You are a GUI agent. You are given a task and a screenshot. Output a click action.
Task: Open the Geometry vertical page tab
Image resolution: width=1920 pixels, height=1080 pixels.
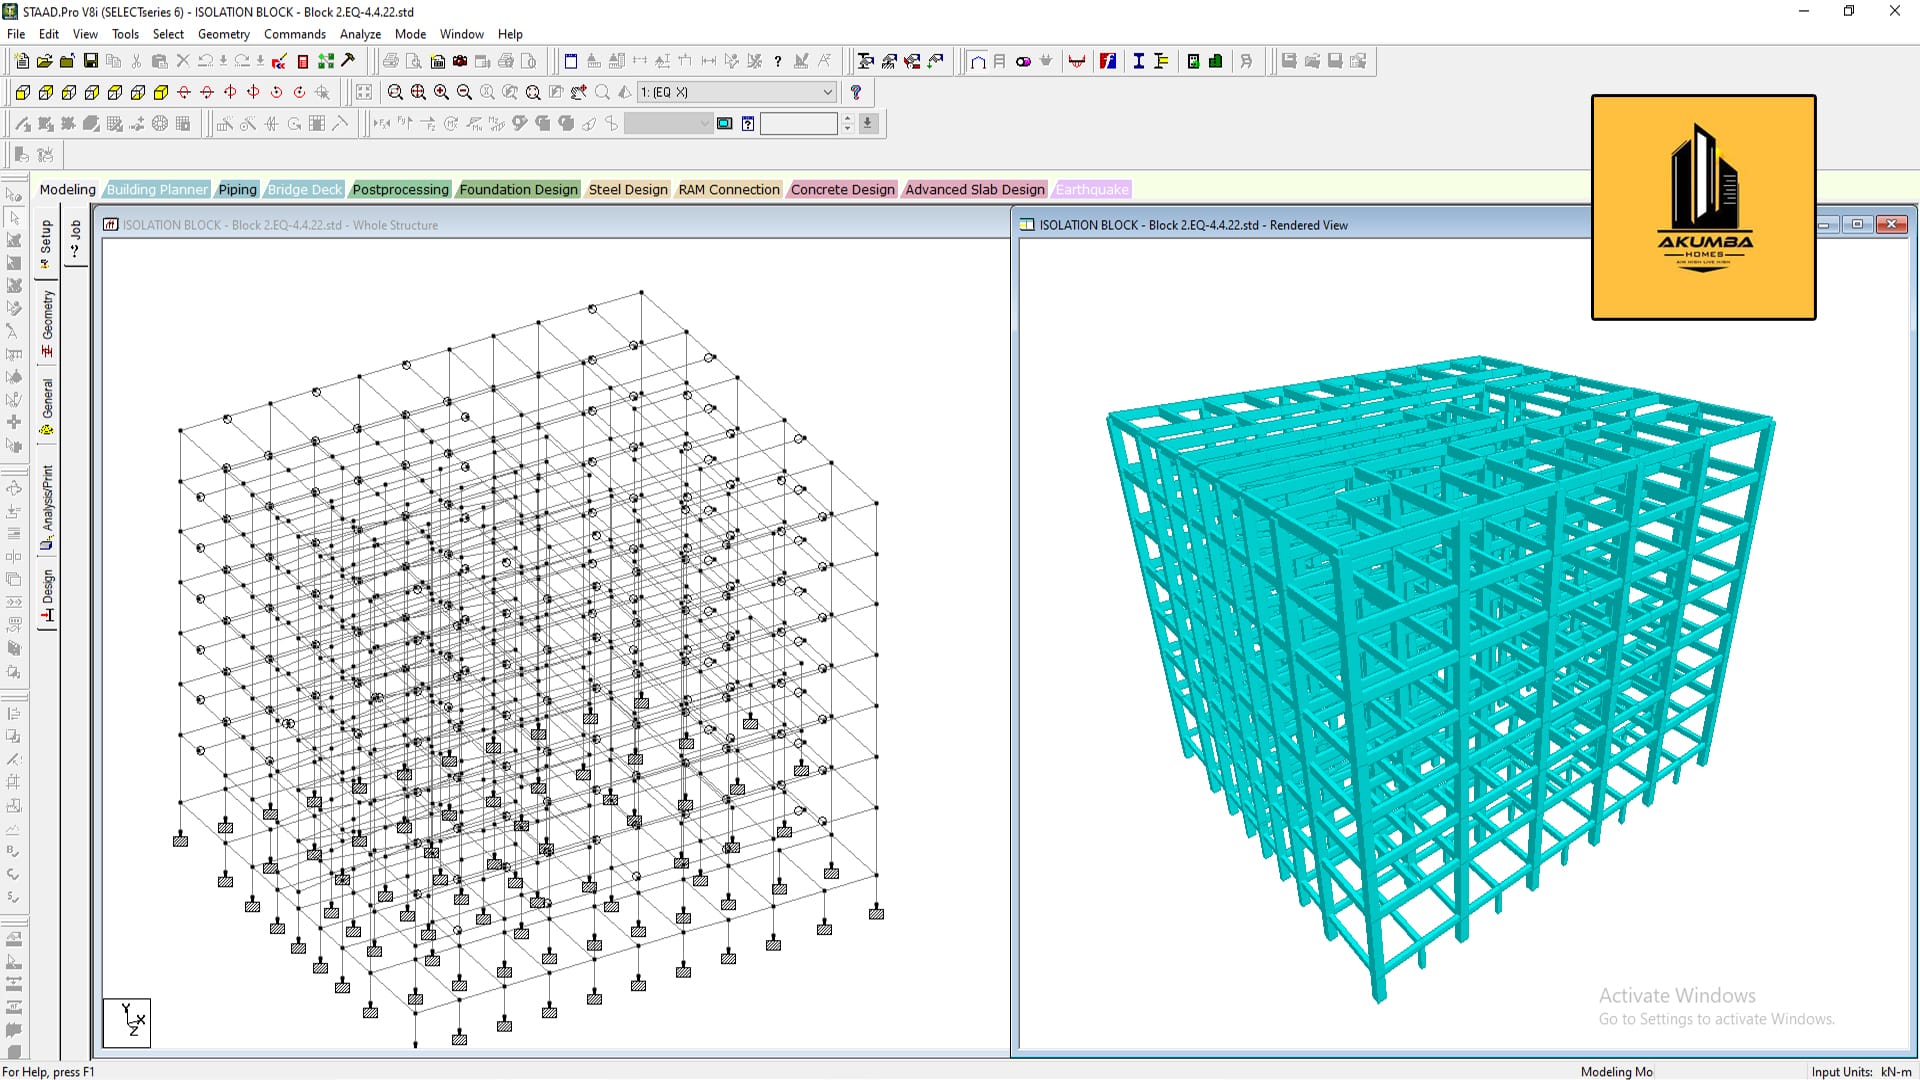pos(47,324)
